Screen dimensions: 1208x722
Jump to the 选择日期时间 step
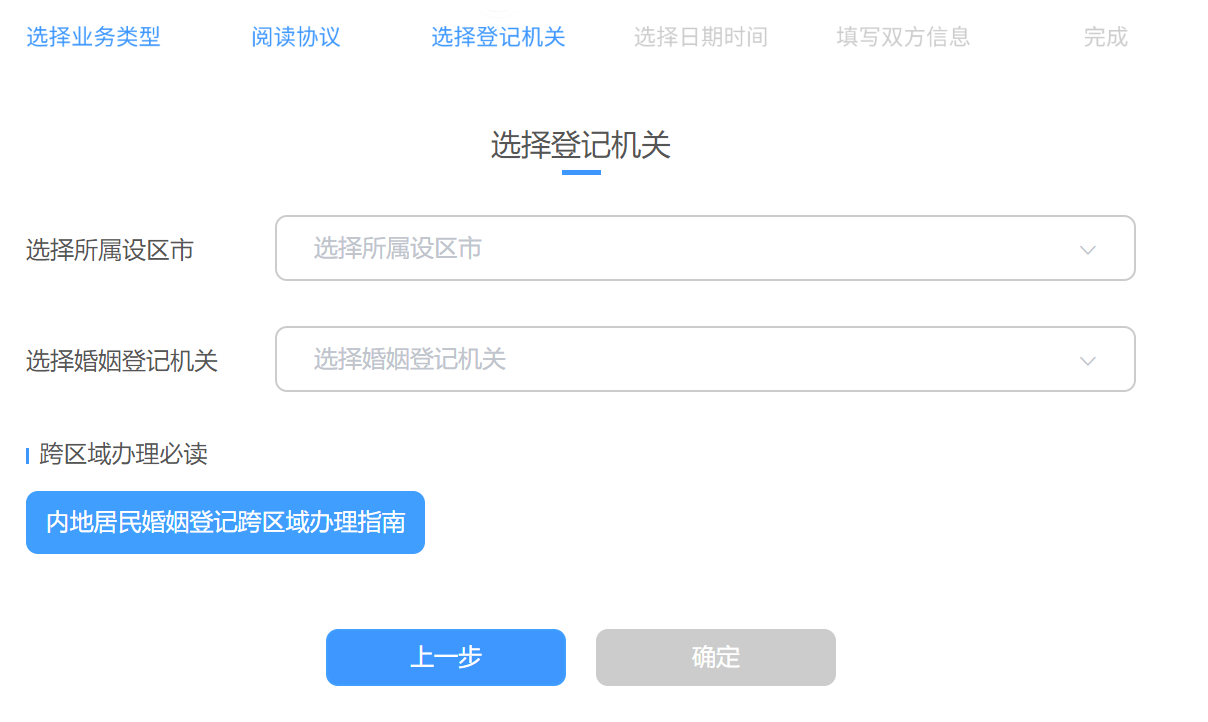point(700,38)
